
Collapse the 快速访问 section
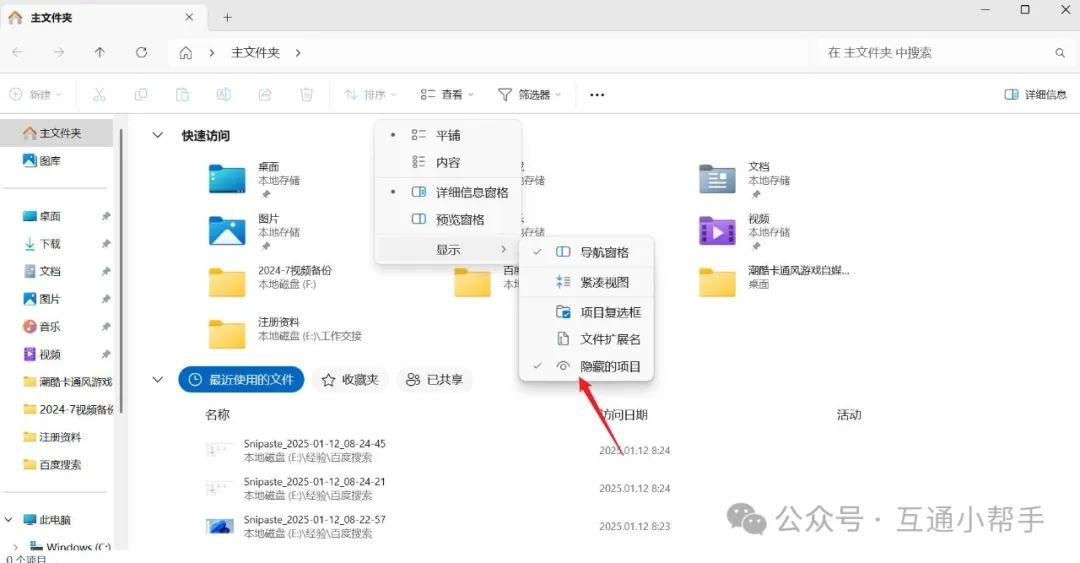tap(158, 135)
